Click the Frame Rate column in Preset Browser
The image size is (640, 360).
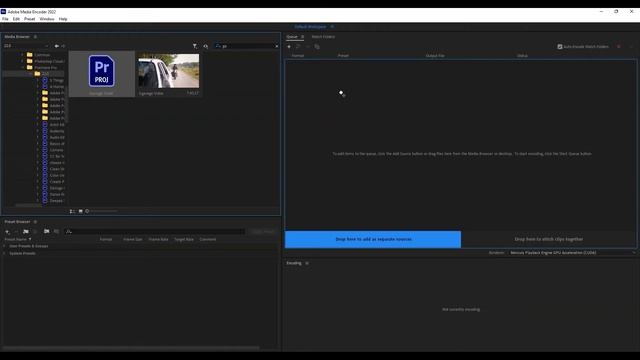(158, 239)
